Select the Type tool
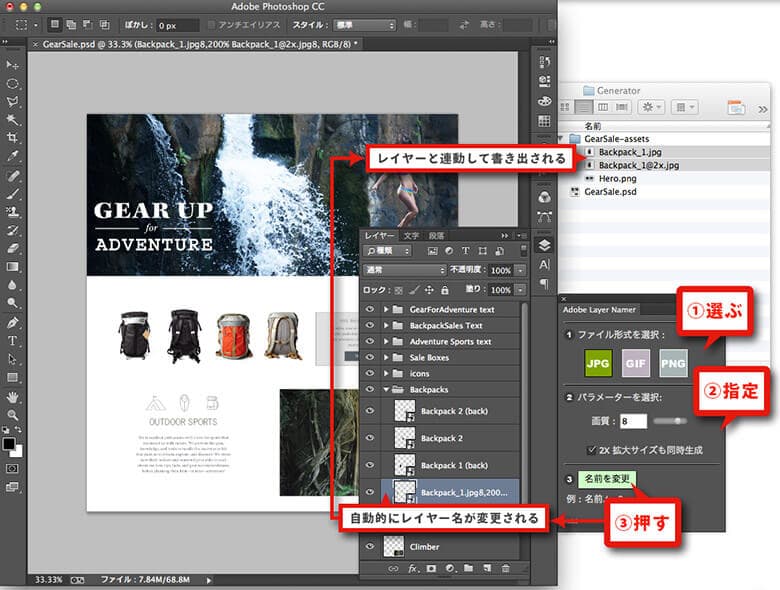 point(12,341)
